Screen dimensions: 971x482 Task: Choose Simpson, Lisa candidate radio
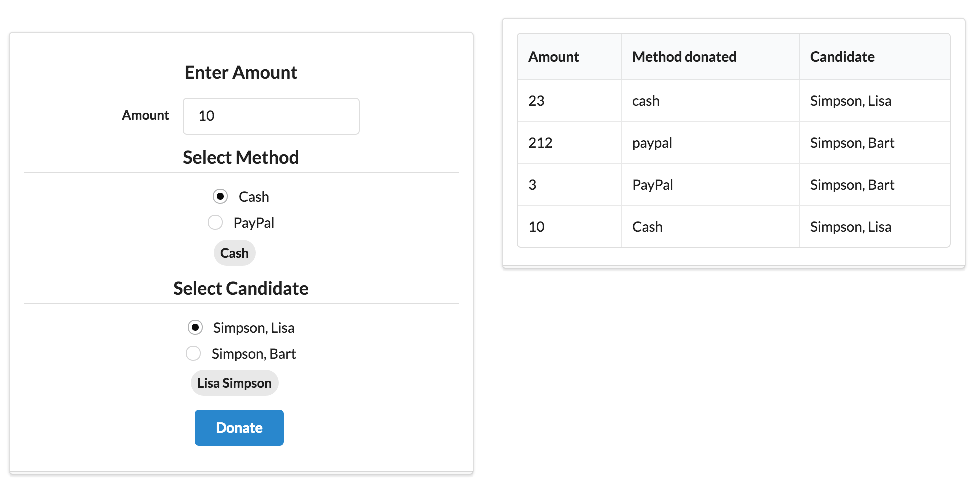click(x=196, y=328)
